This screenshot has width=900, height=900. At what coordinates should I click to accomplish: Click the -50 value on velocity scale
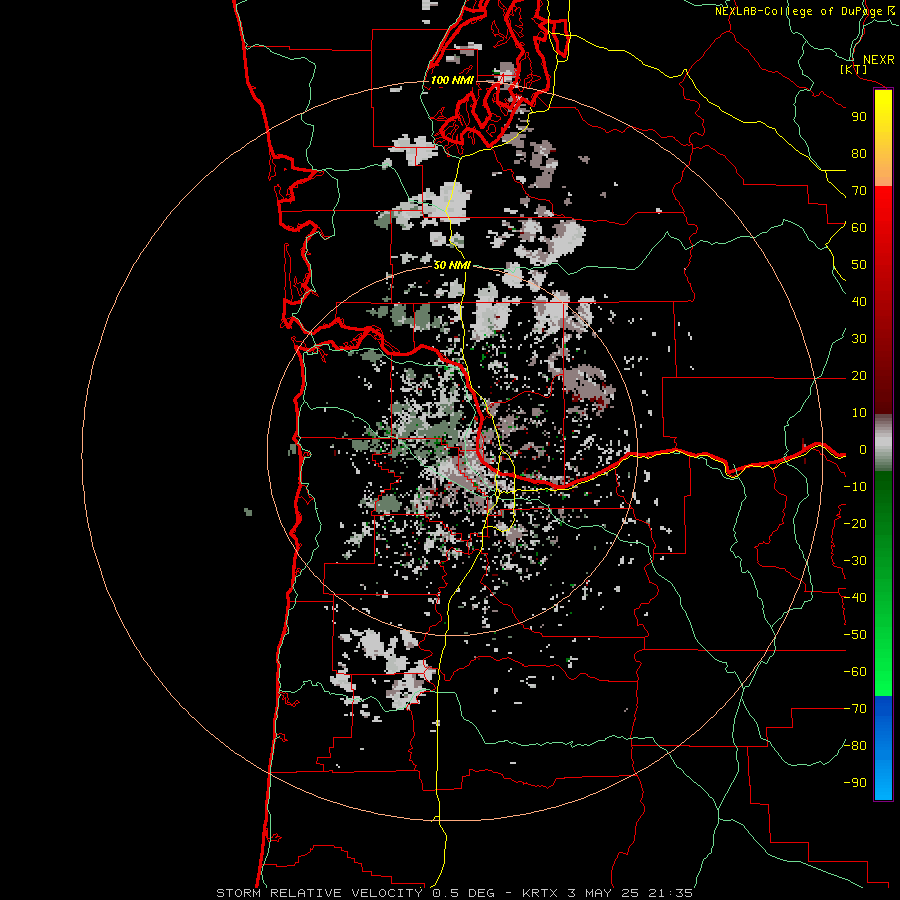(x=855, y=635)
